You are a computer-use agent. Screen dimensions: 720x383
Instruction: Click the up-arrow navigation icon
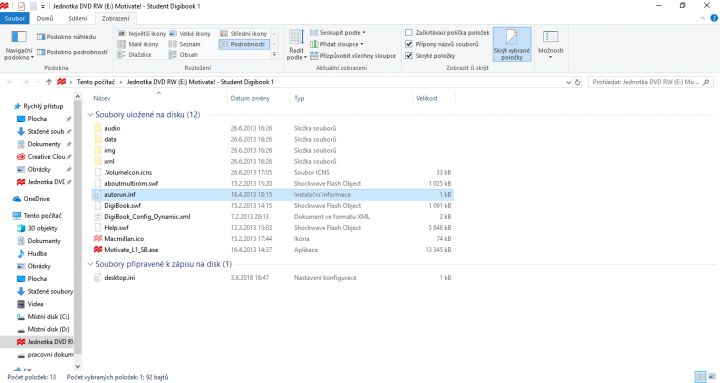click(x=49, y=82)
